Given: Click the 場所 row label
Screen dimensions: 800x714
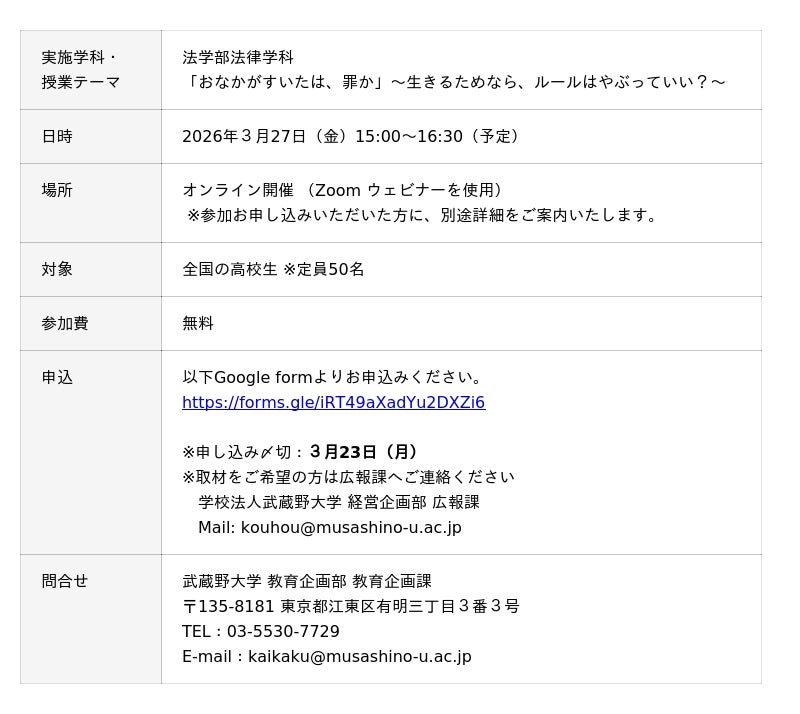Looking at the screenshot, I should 57,191.
